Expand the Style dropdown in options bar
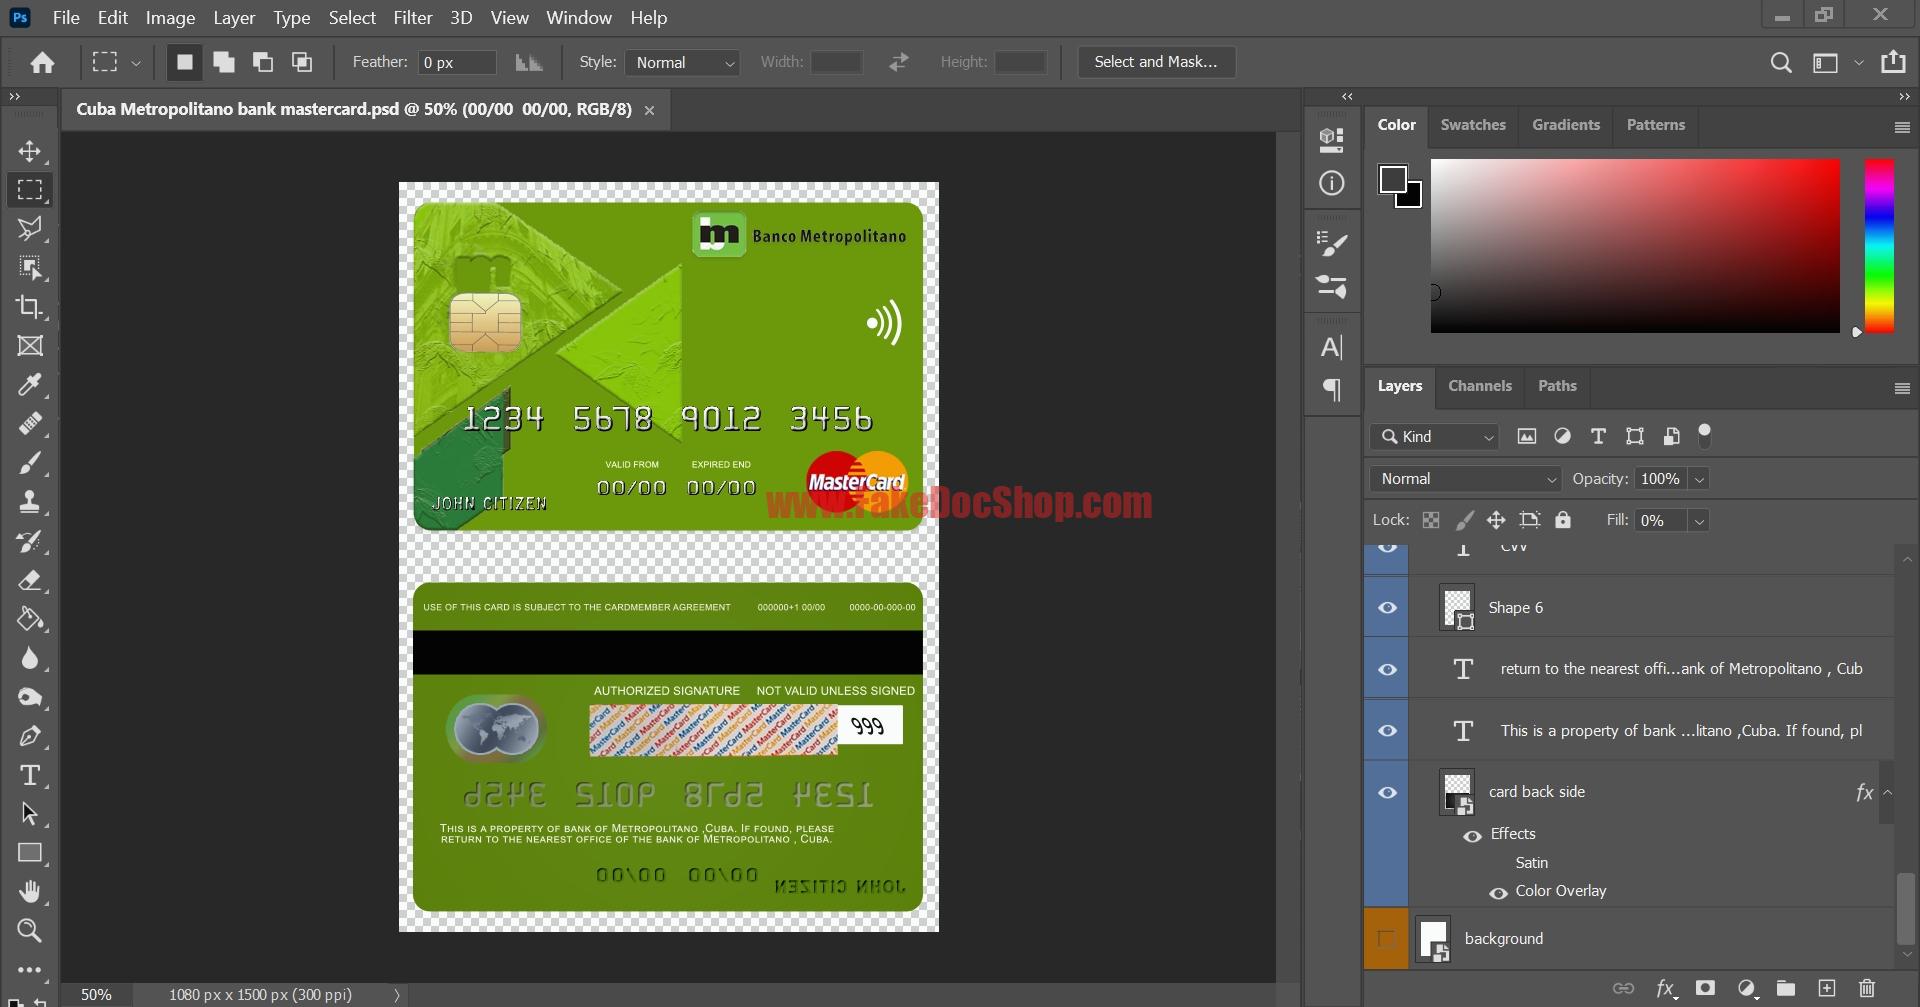This screenshot has width=1920, height=1007. [683, 62]
